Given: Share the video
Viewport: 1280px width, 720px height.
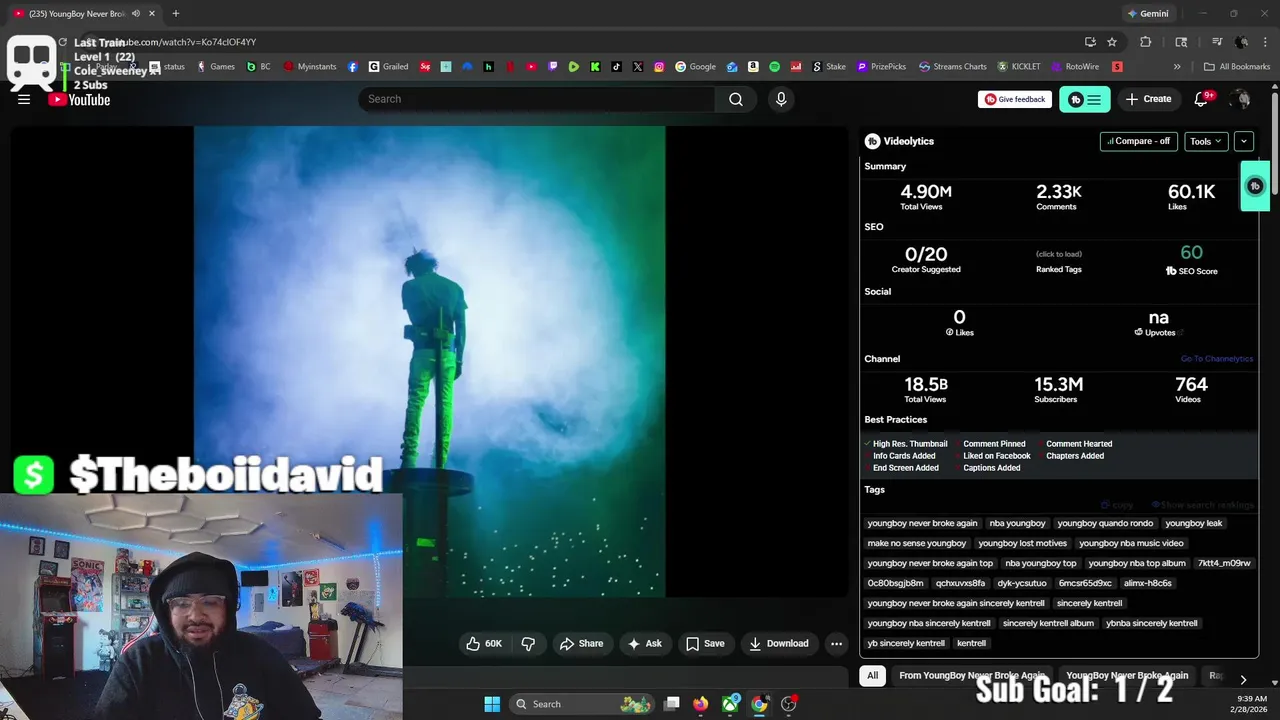Looking at the screenshot, I should (581, 643).
